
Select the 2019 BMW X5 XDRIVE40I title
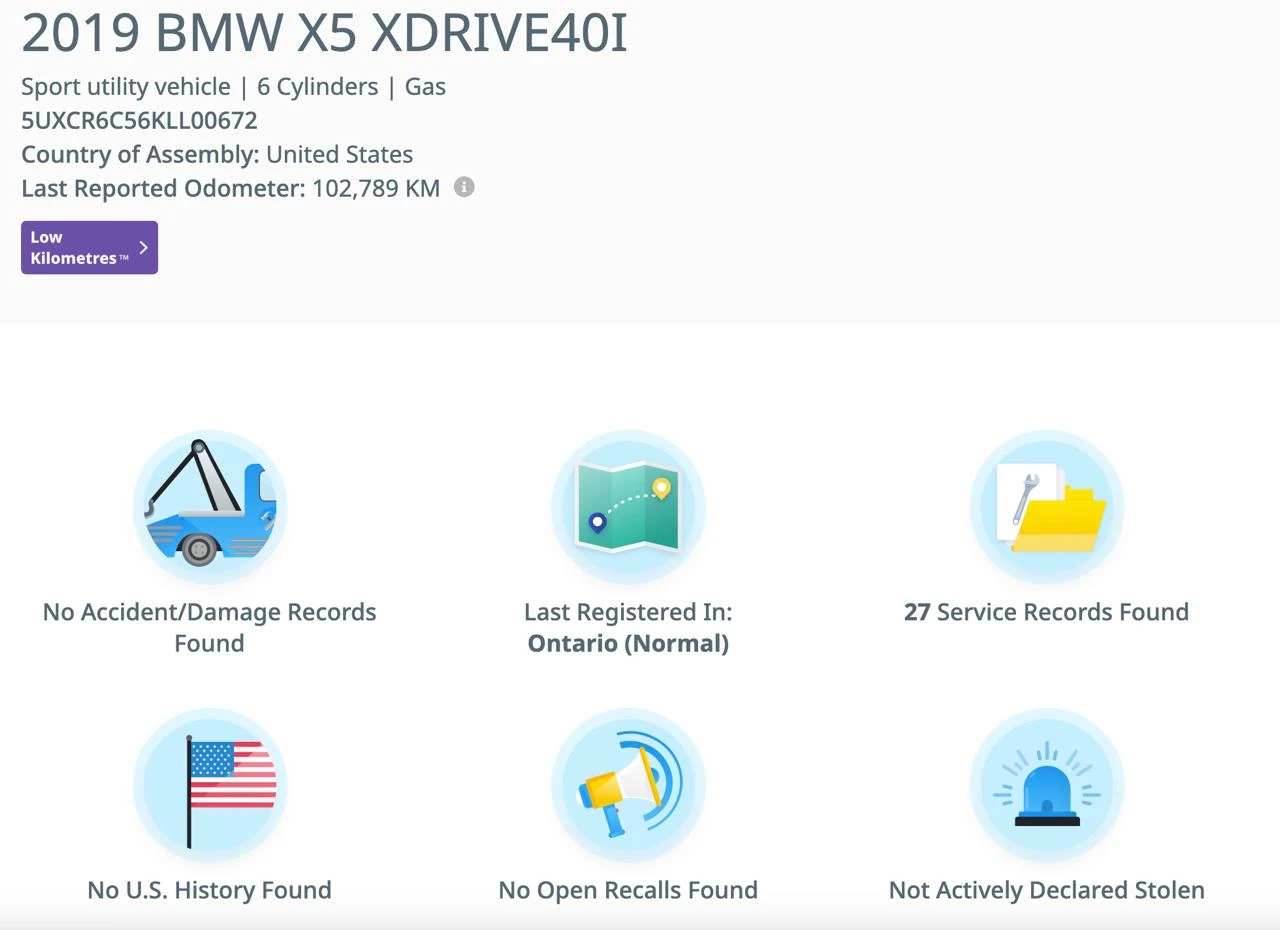[323, 32]
